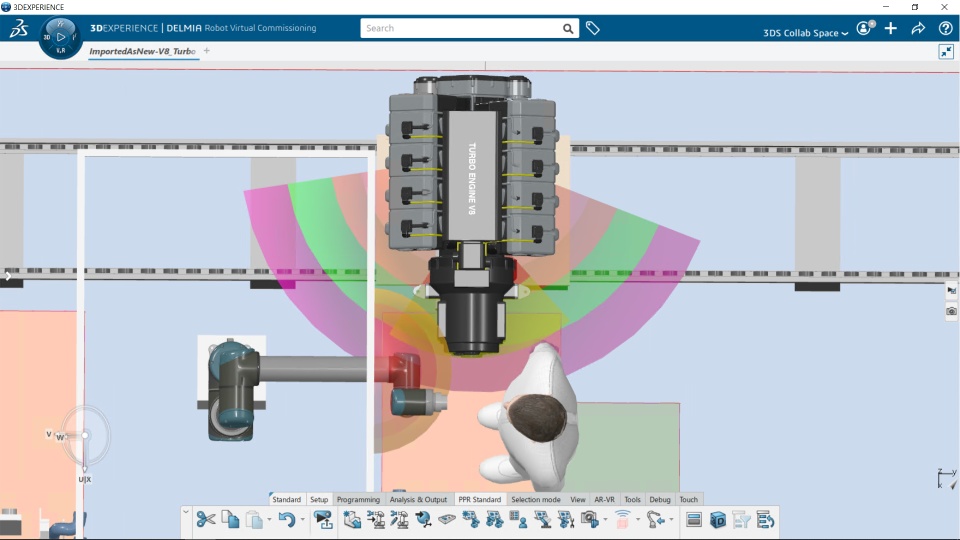Image resolution: width=960 pixels, height=540 pixels.
Task: Switch to the View tab
Action: pyautogui.click(x=577, y=500)
